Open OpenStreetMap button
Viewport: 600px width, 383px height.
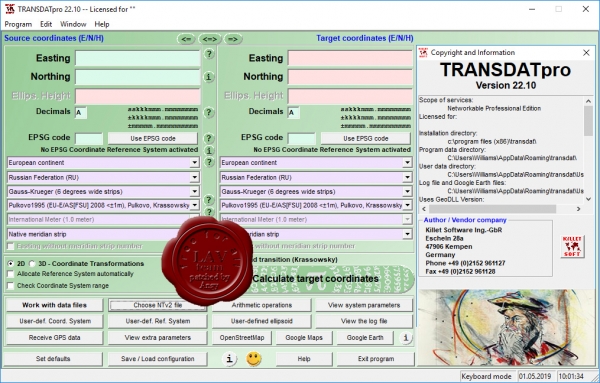click(x=242, y=338)
